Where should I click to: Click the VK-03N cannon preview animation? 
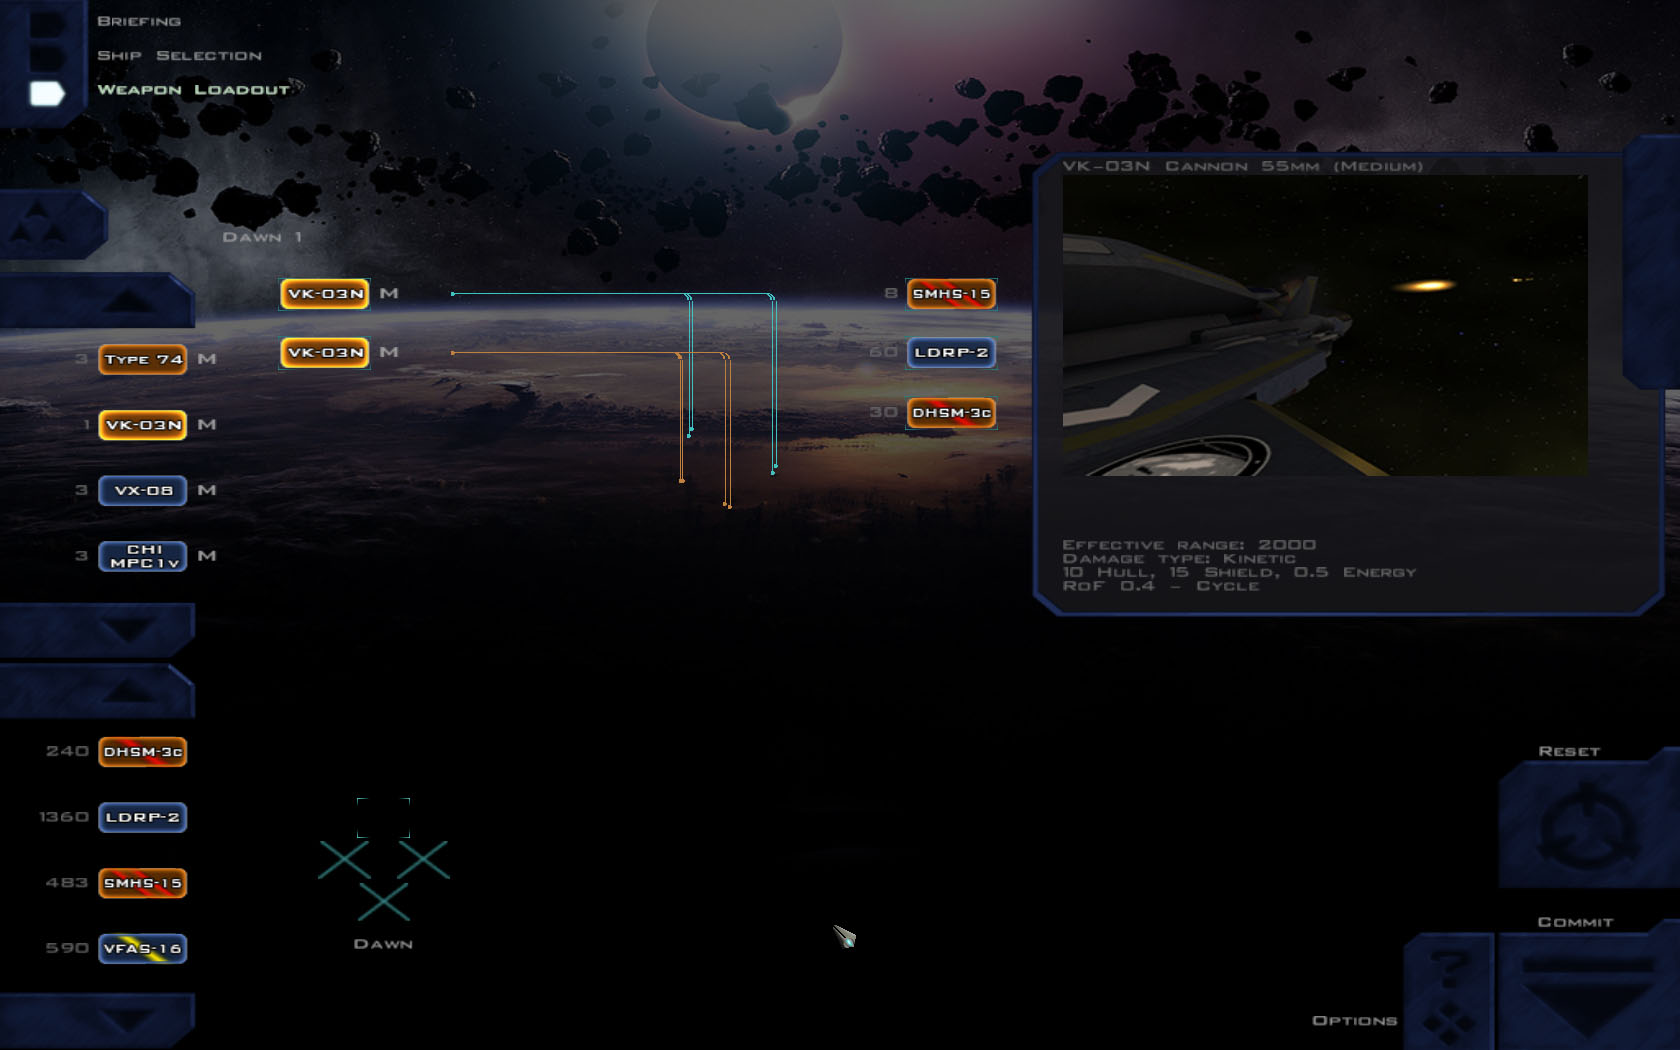click(1325, 325)
